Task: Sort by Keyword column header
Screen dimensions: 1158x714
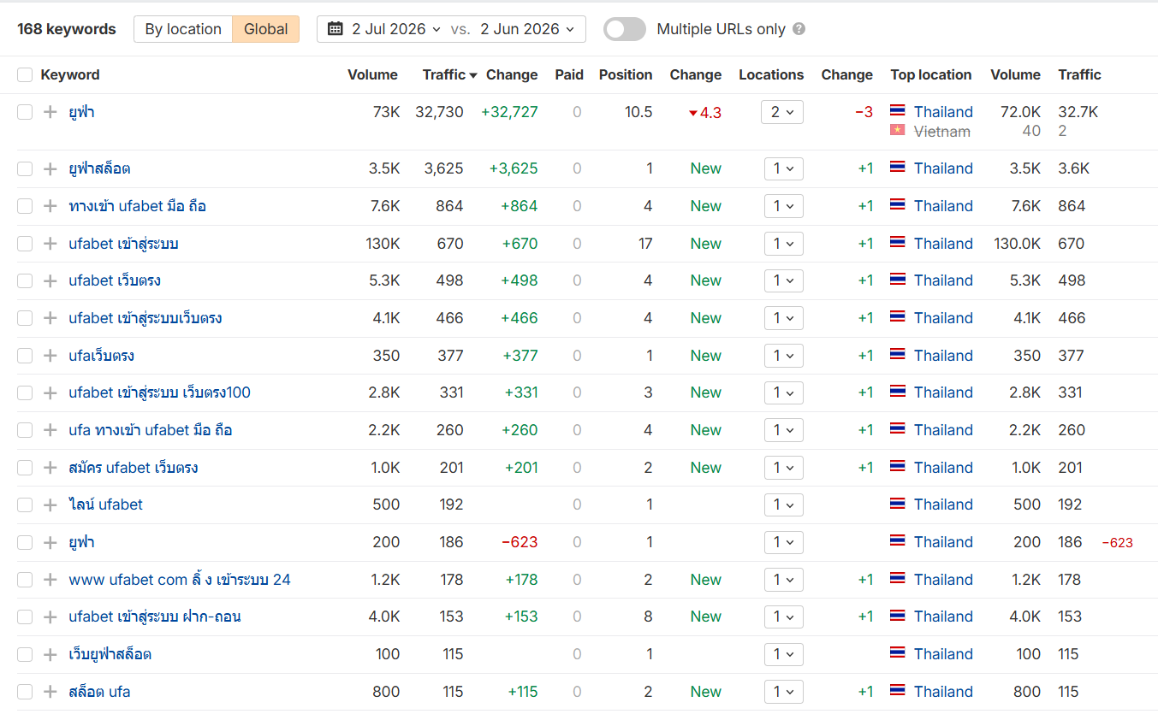Action: click(70, 75)
